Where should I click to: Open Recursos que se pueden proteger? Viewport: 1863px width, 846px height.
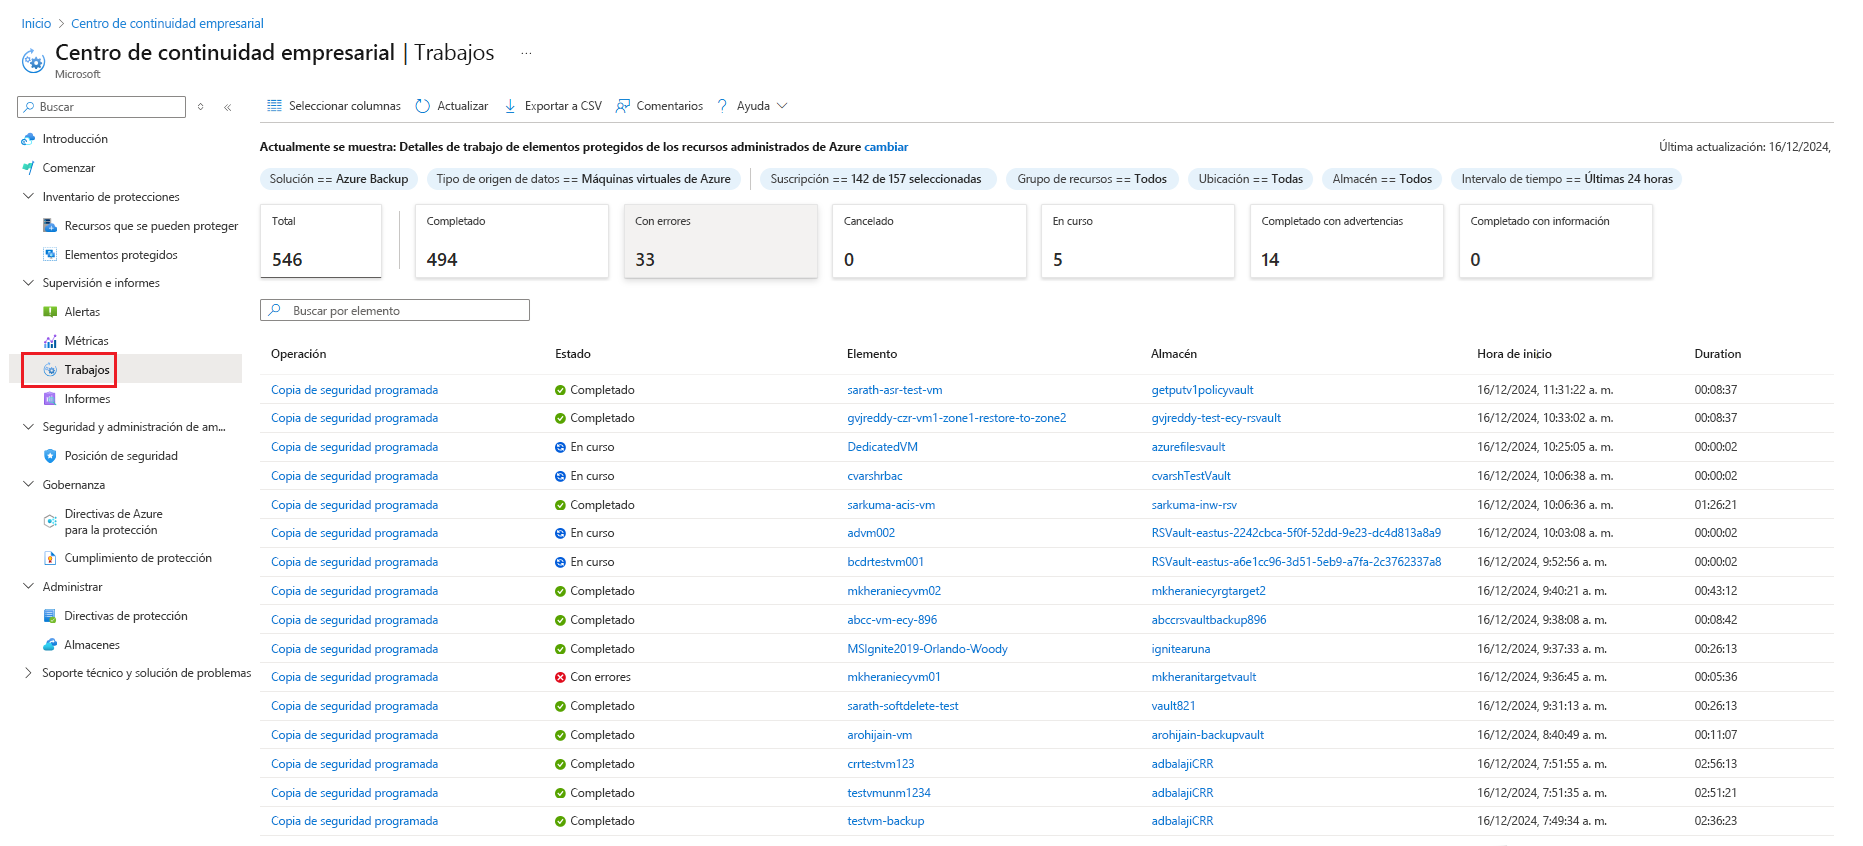(x=151, y=226)
